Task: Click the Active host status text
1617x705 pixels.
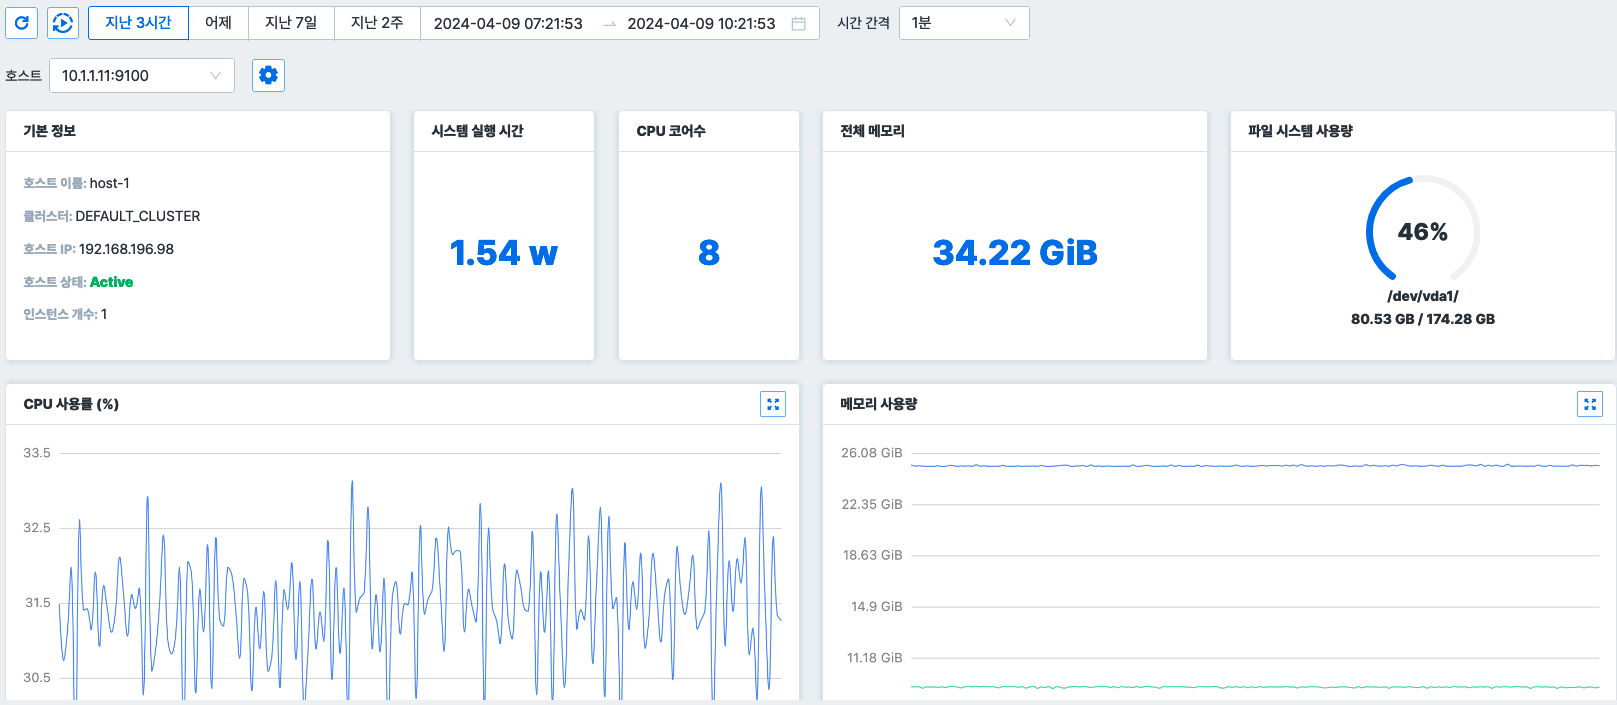Action: coord(111,282)
